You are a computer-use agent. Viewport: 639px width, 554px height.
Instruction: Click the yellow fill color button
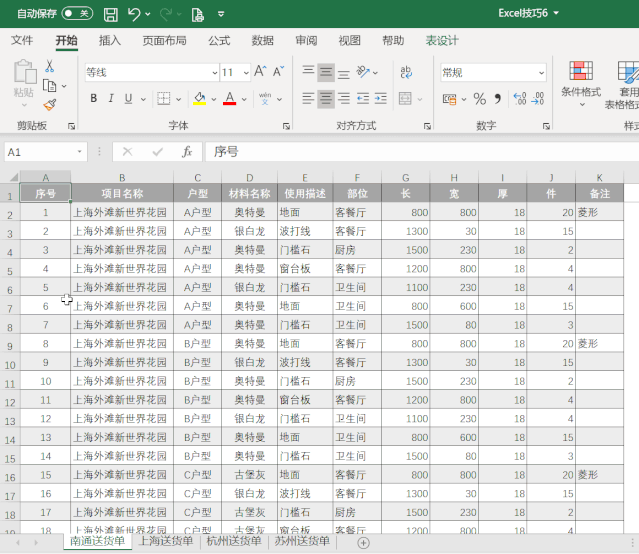199,98
